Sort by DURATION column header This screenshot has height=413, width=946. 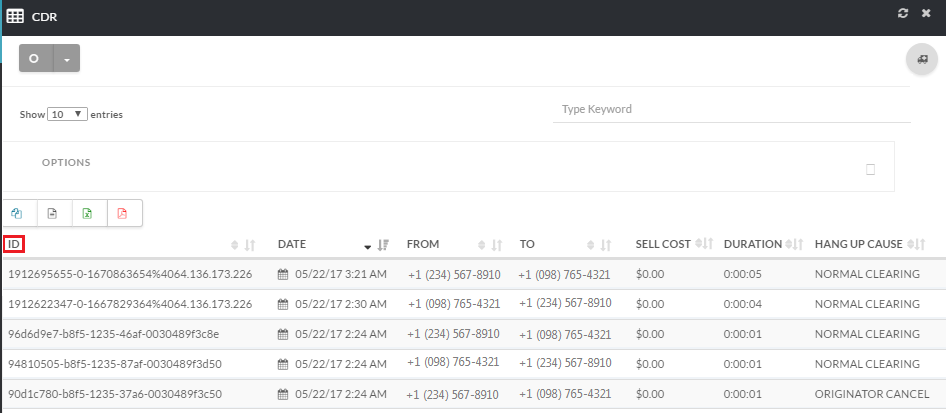[x=753, y=244]
